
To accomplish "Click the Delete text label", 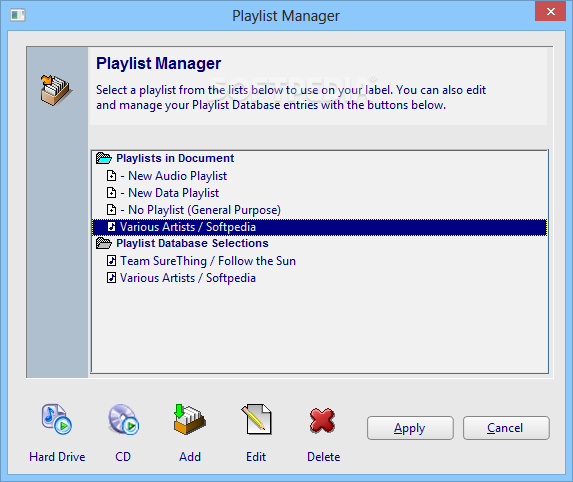I will tap(324, 457).
